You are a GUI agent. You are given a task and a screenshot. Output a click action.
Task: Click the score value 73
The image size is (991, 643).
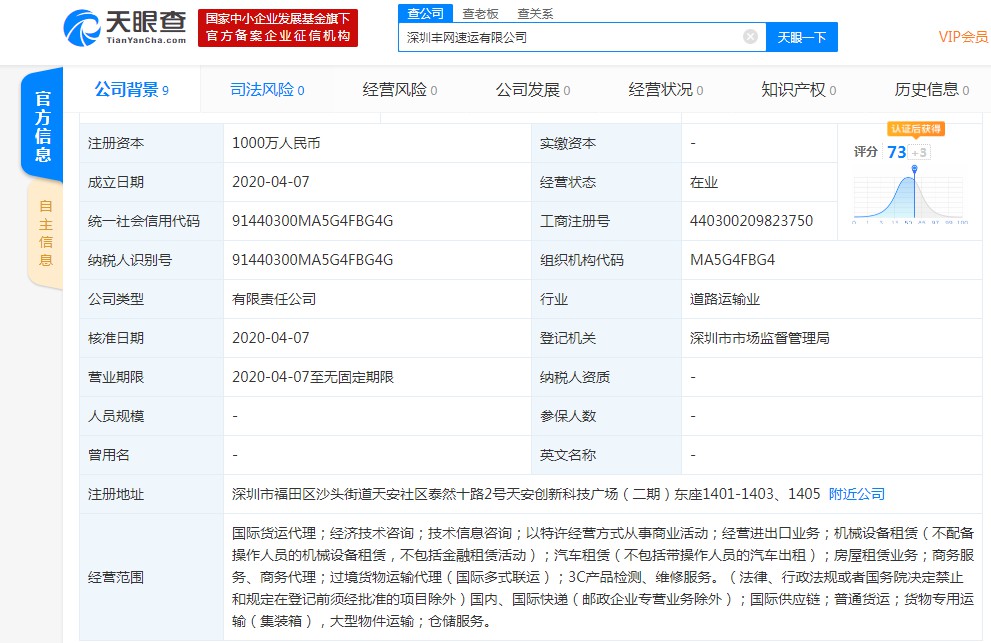point(896,152)
